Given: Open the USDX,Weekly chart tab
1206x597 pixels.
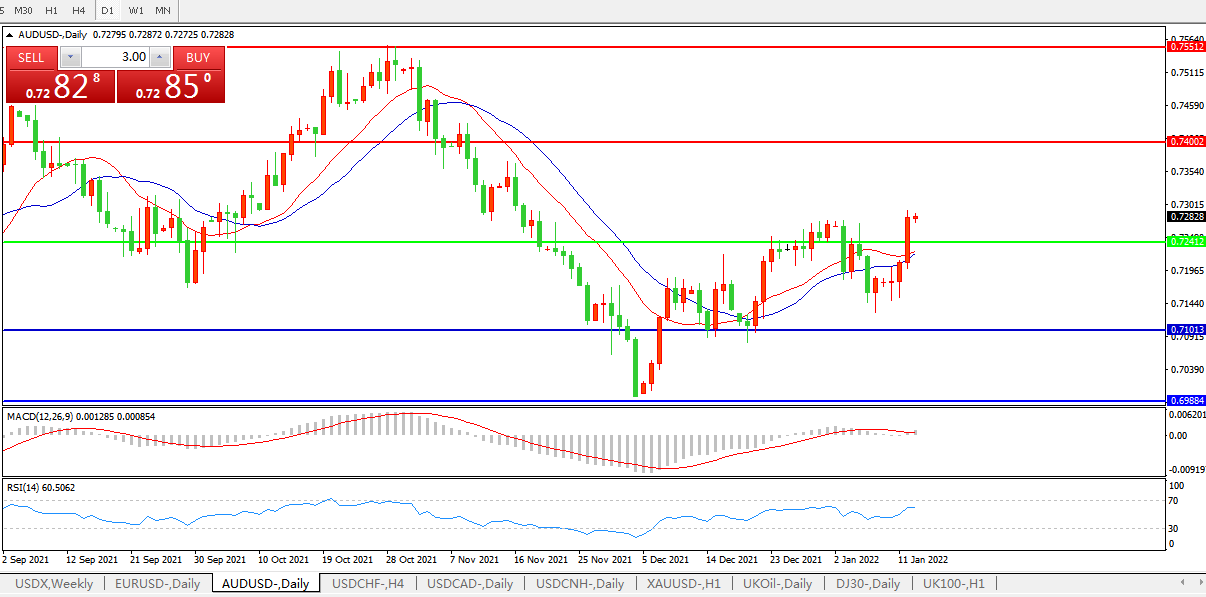Looking at the screenshot, I should click(x=55, y=584).
